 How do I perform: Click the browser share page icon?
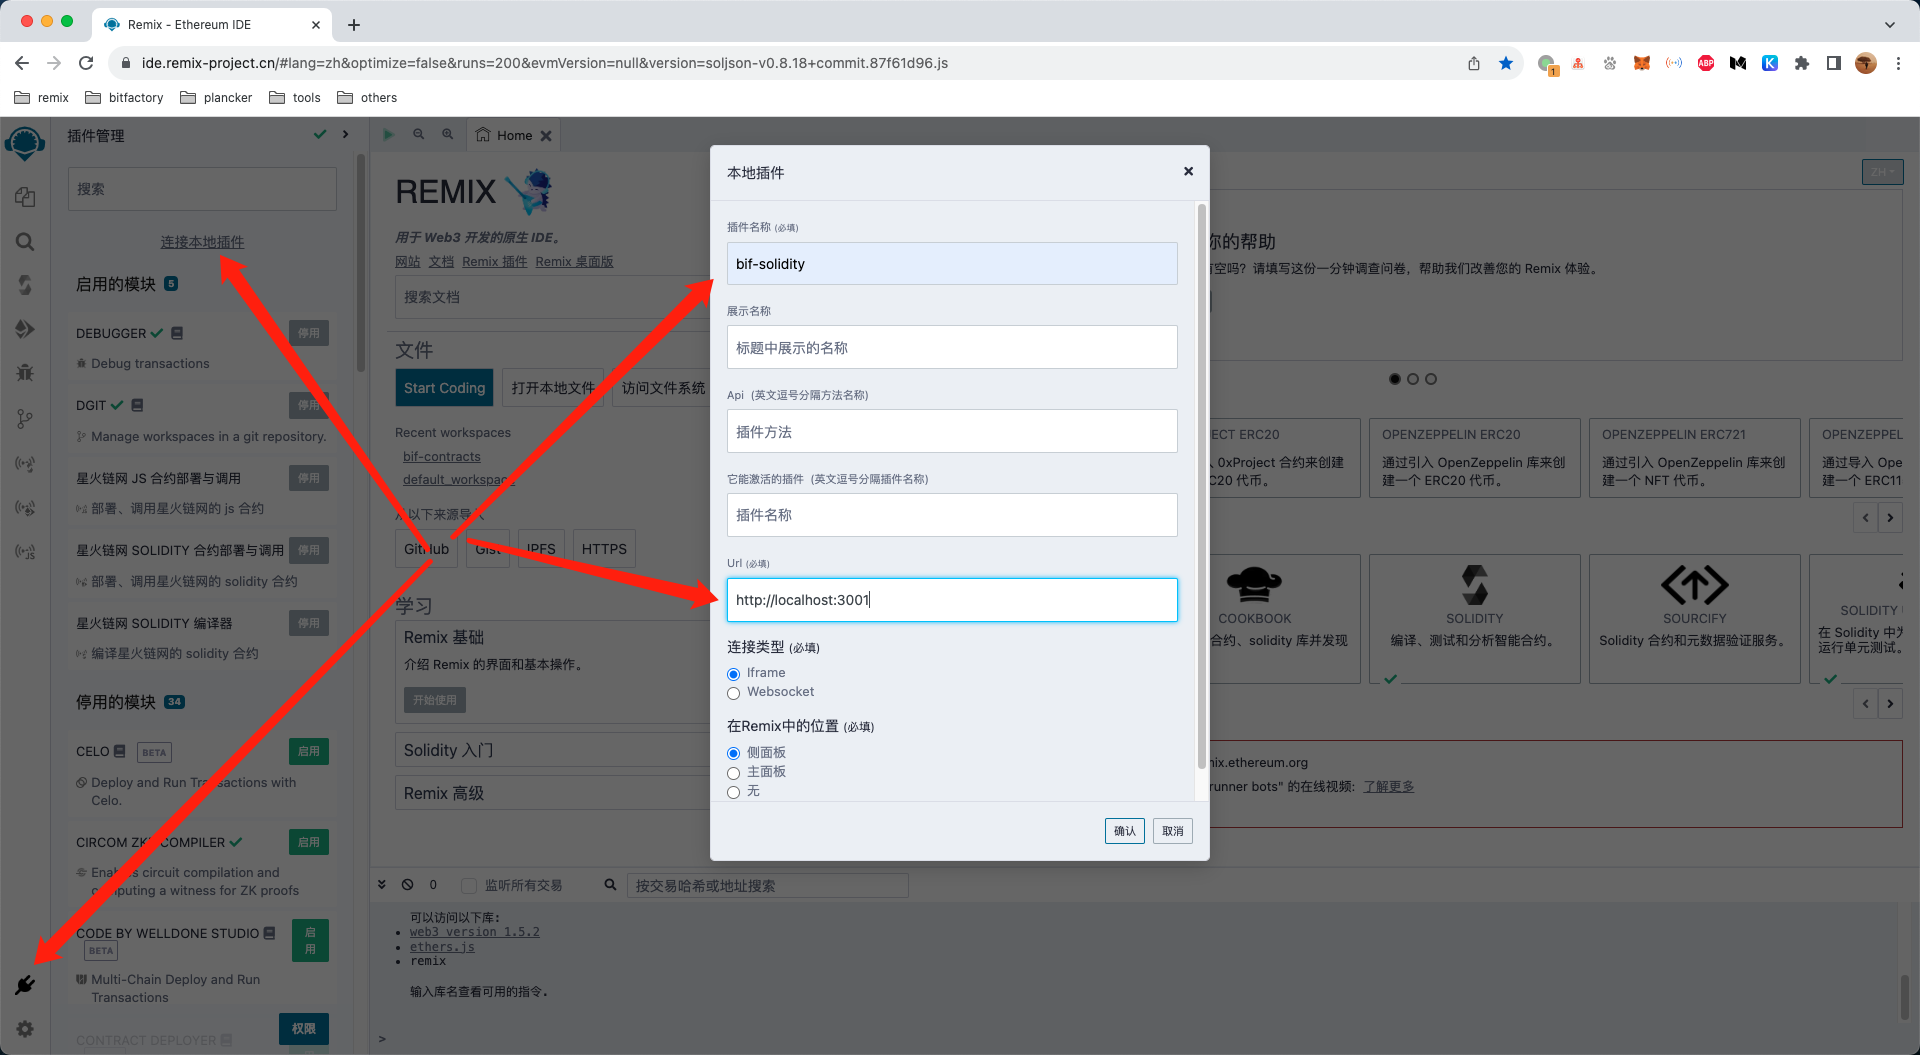[x=1474, y=63]
